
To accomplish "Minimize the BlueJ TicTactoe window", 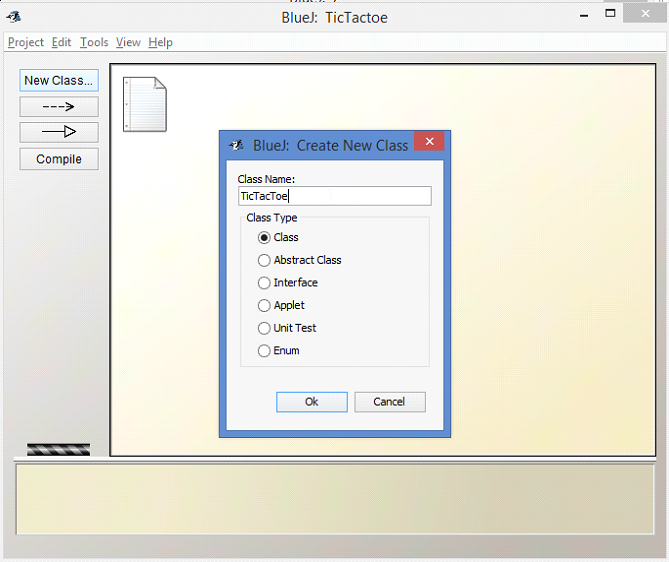I will point(584,15).
